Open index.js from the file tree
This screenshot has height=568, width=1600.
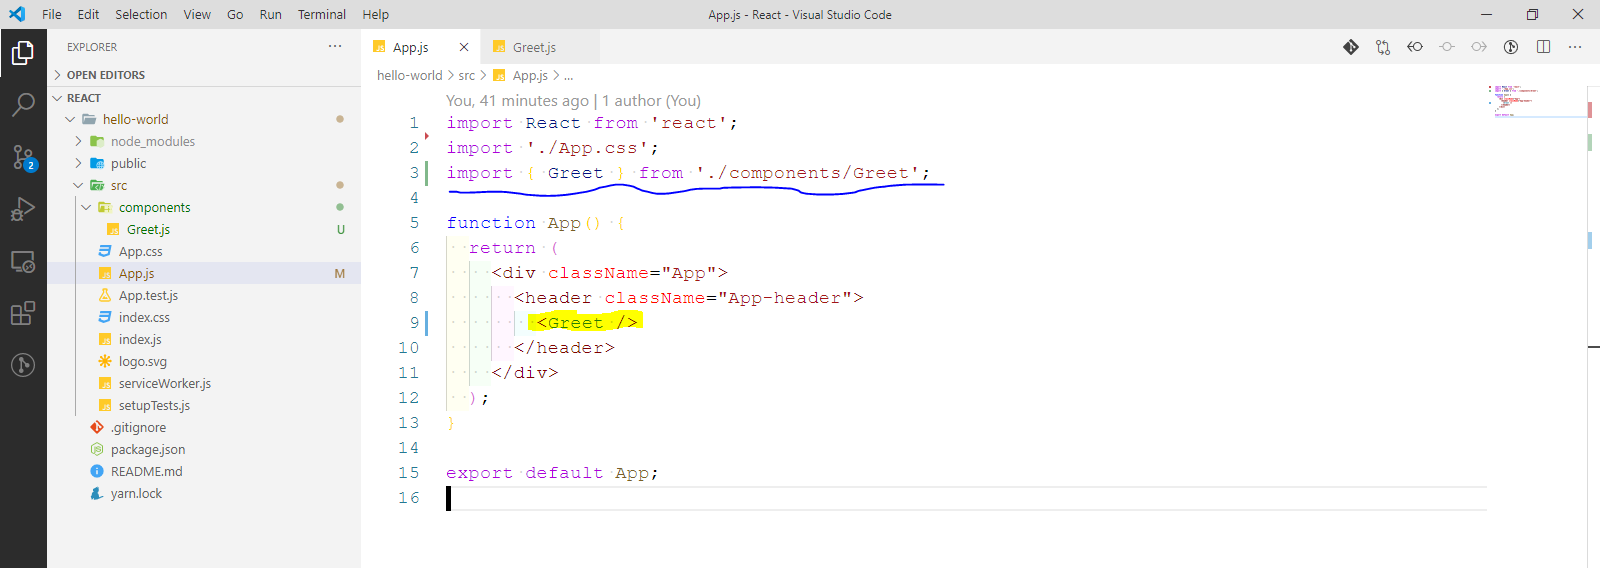(140, 340)
